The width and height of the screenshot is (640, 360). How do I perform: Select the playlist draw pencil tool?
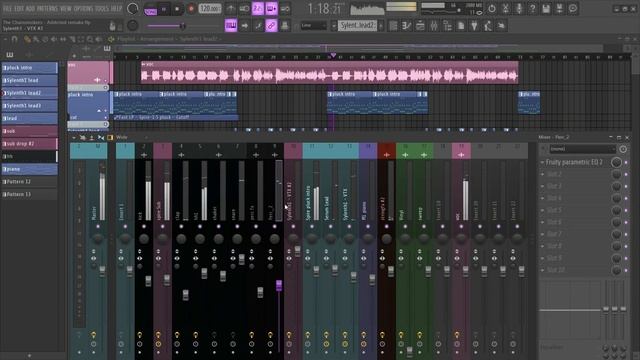(27, 39)
